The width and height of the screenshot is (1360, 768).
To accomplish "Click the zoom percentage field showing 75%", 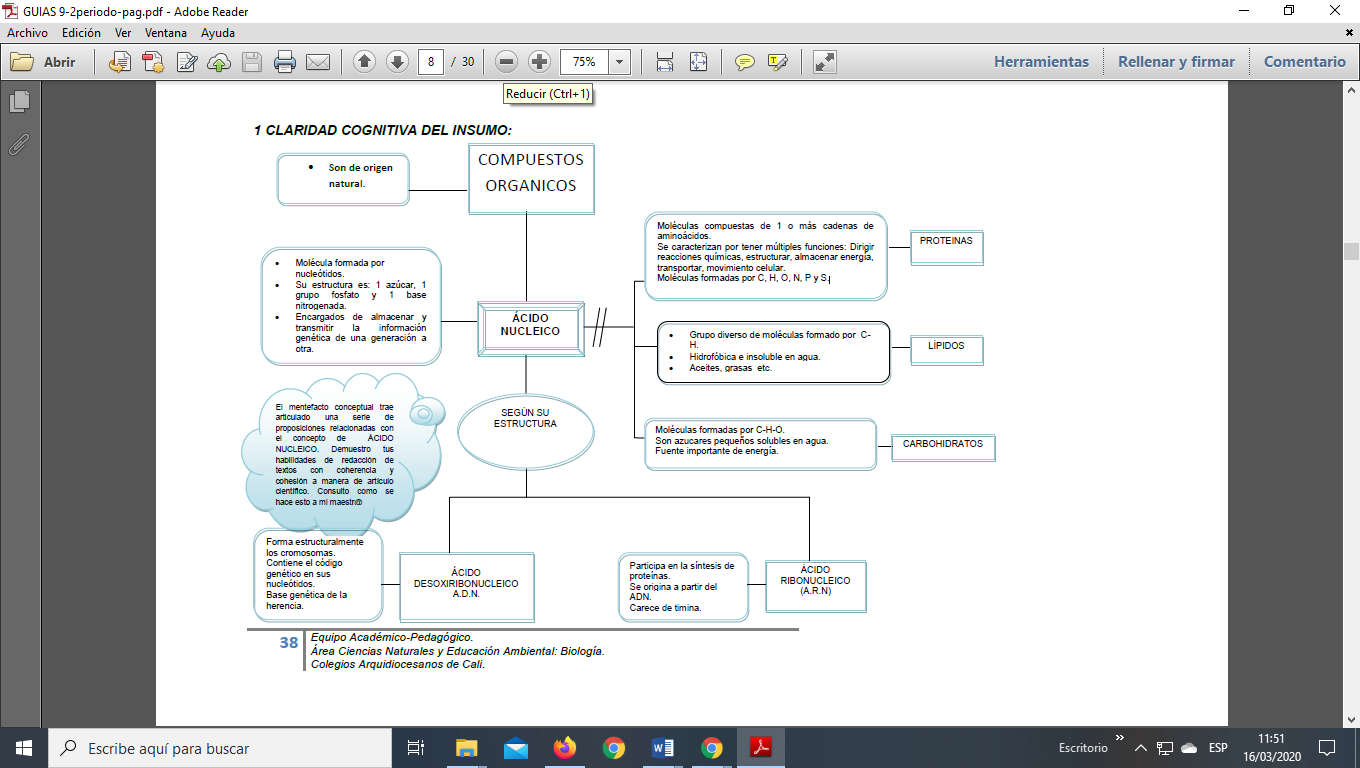I will pos(584,62).
